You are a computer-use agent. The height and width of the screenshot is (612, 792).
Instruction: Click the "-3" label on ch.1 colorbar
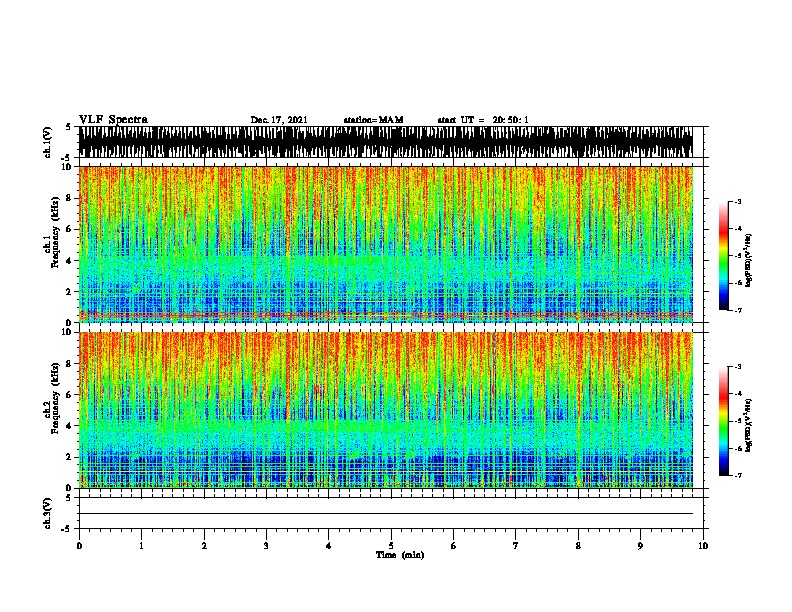point(738,202)
